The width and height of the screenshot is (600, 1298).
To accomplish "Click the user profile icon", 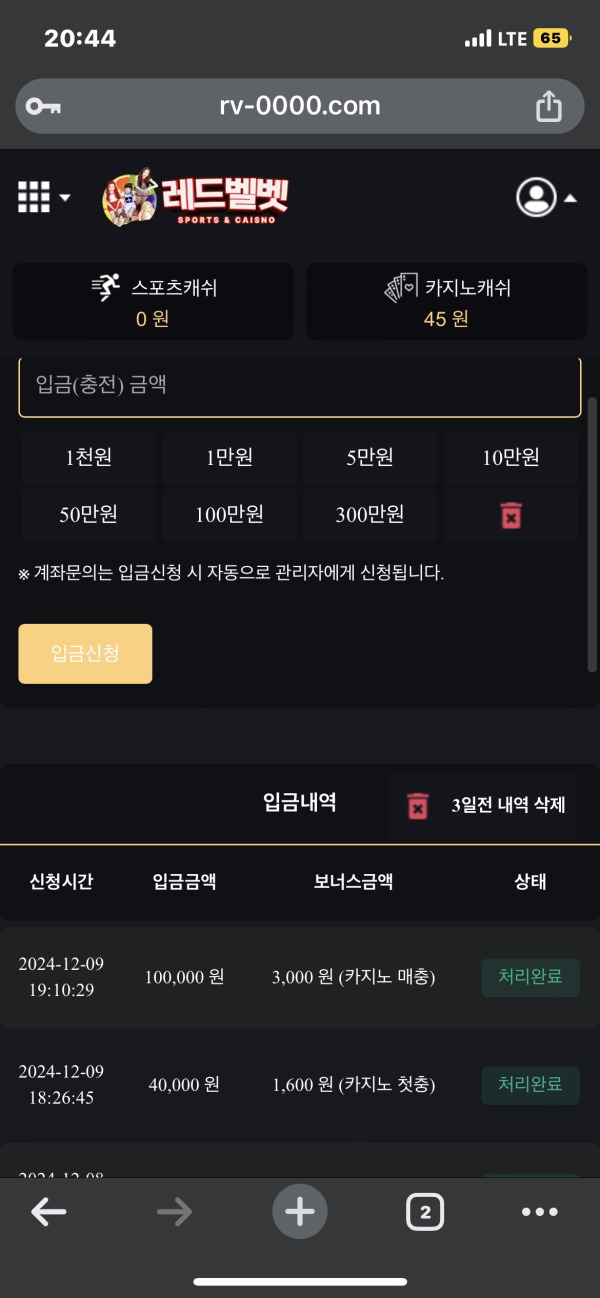I will tap(538, 197).
